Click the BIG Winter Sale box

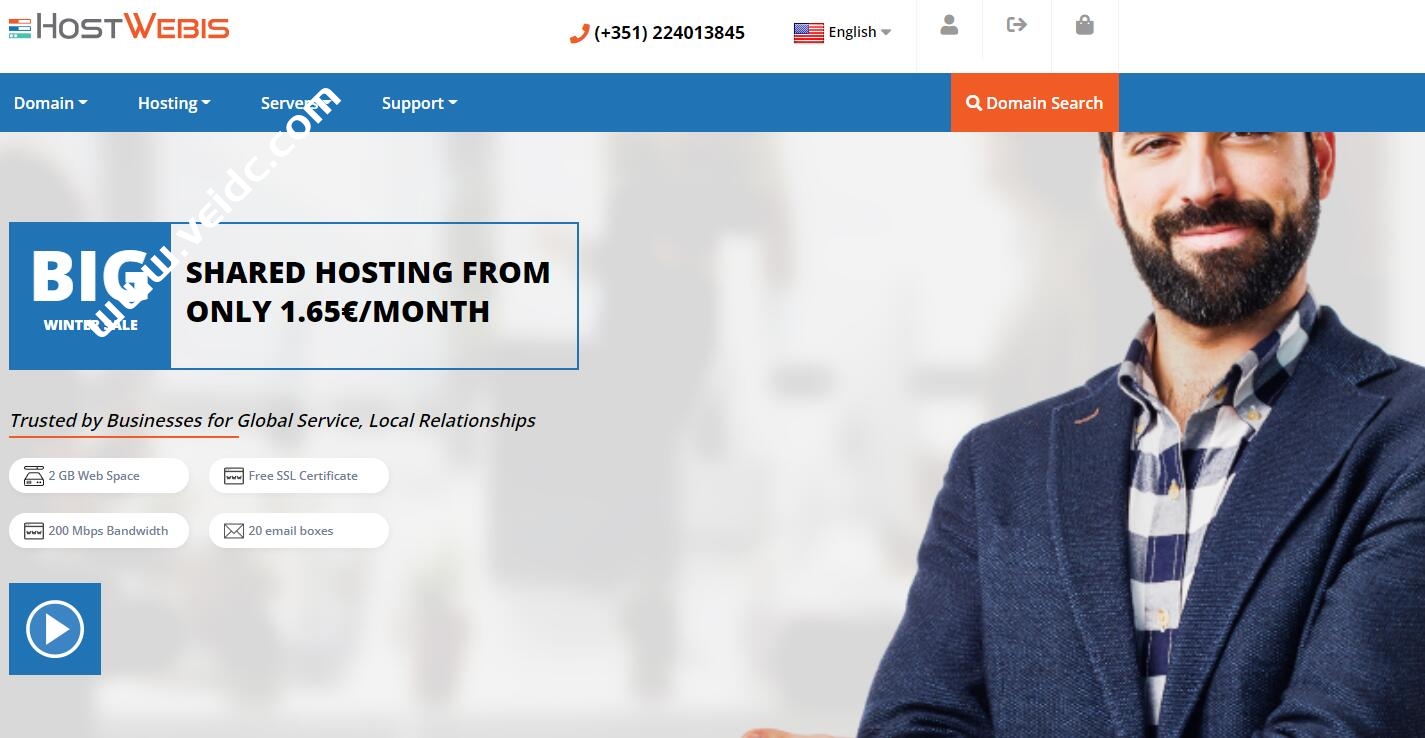click(90, 296)
